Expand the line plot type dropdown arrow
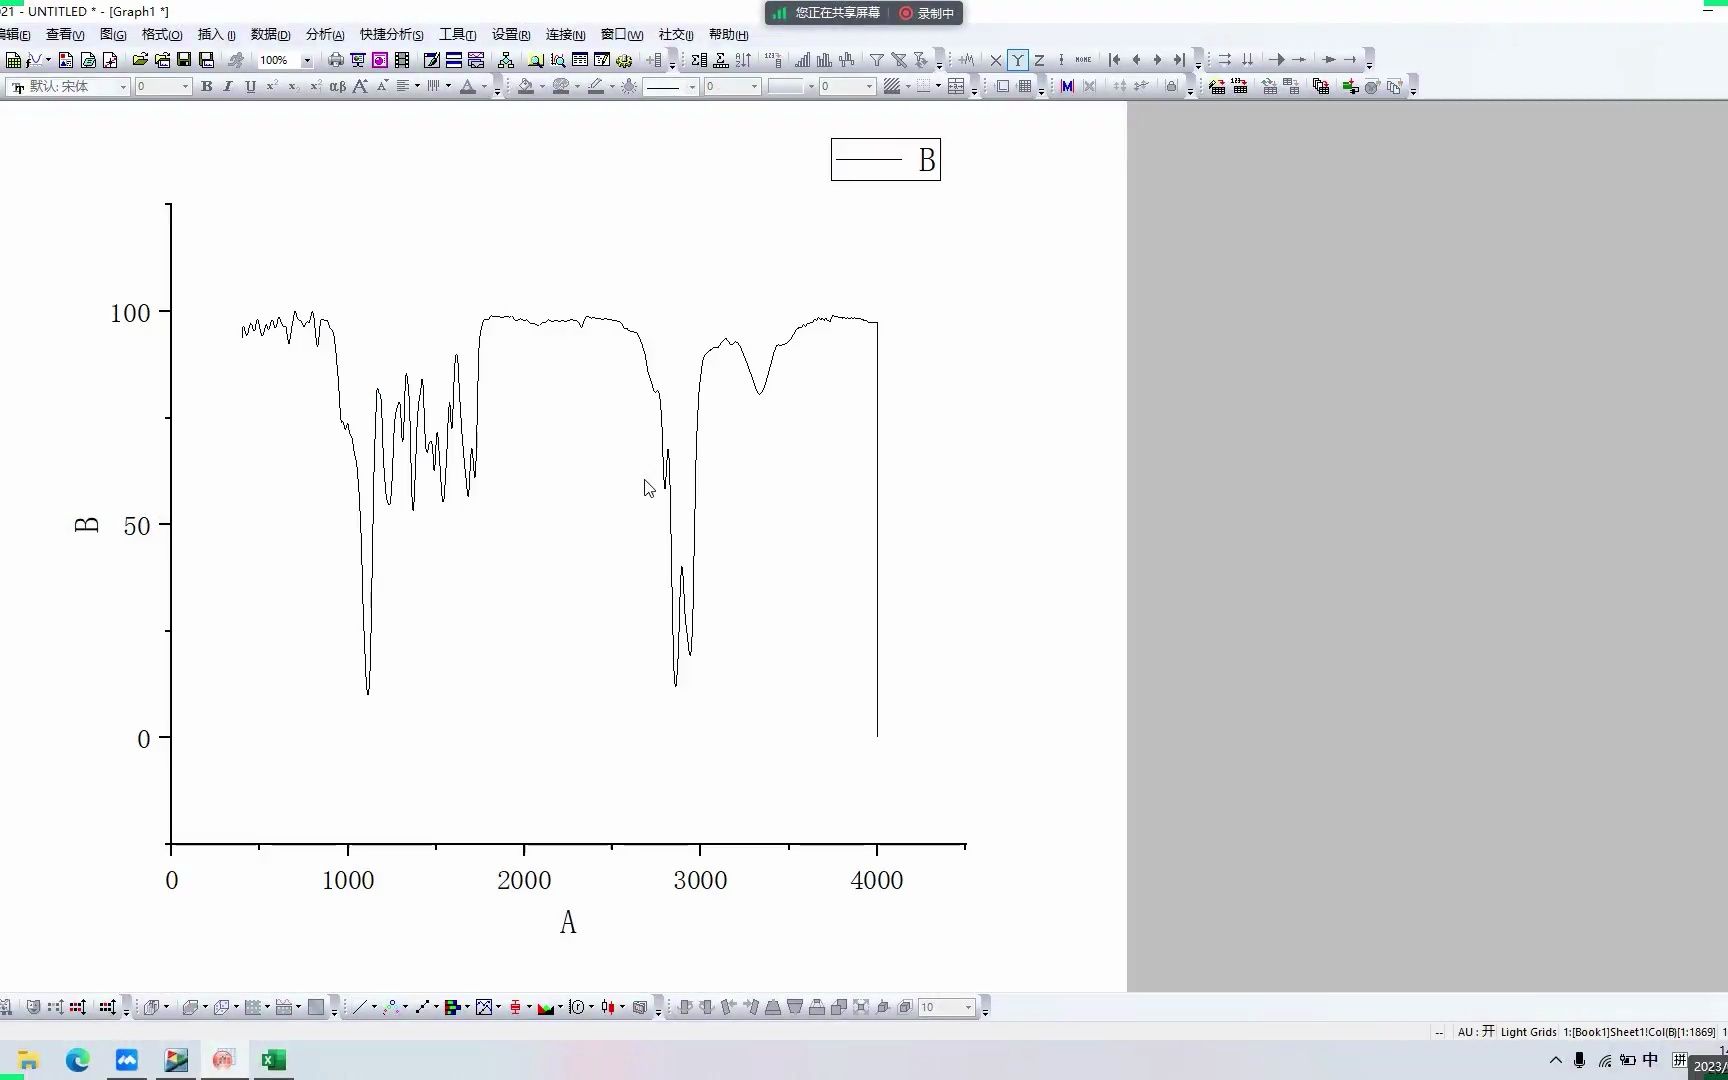The width and height of the screenshot is (1728, 1080). (x=374, y=1007)
